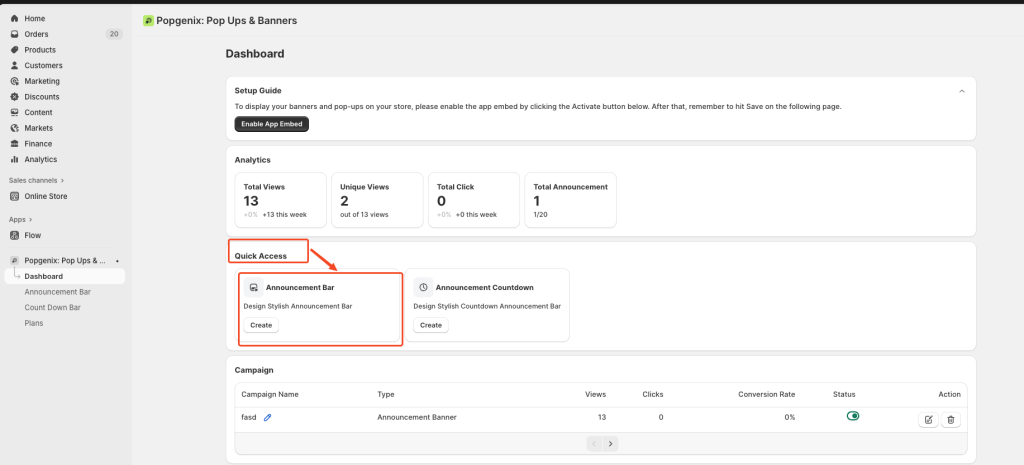This screenshot has width=1024, height=465.
Task: Toggle the fasd campaign status switch
Action: 853,415
